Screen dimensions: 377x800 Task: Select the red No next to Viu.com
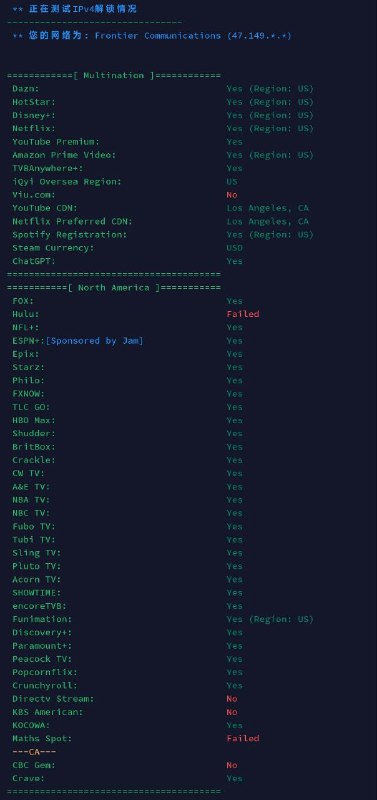[232, 195]
